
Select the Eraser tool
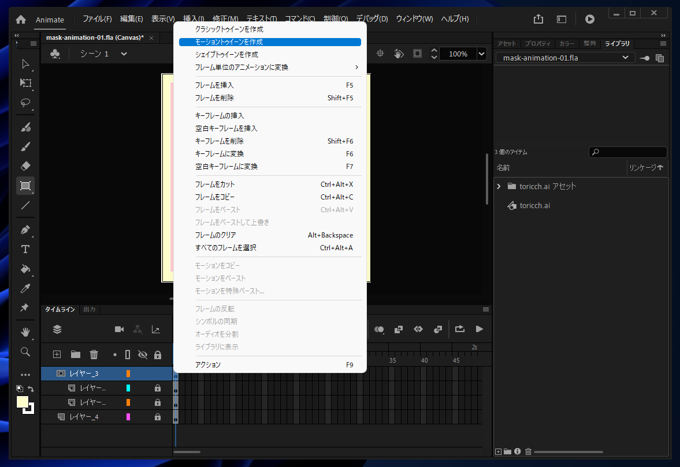26,166
